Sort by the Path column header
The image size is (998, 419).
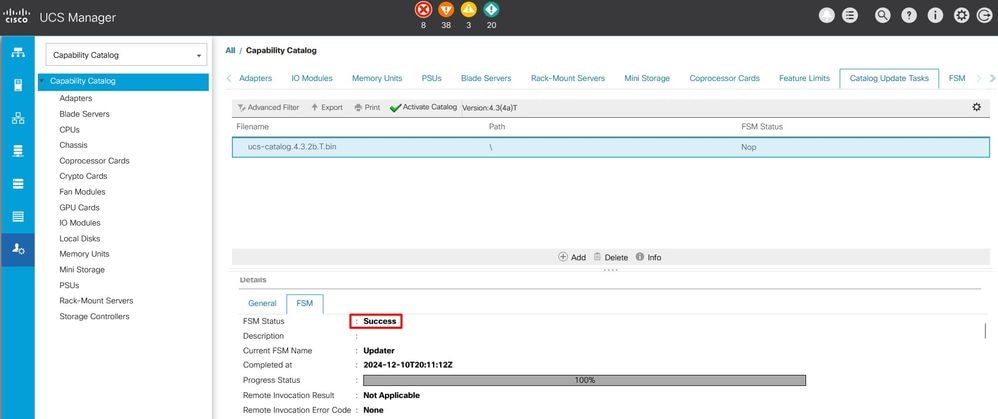tap(496, 127)
